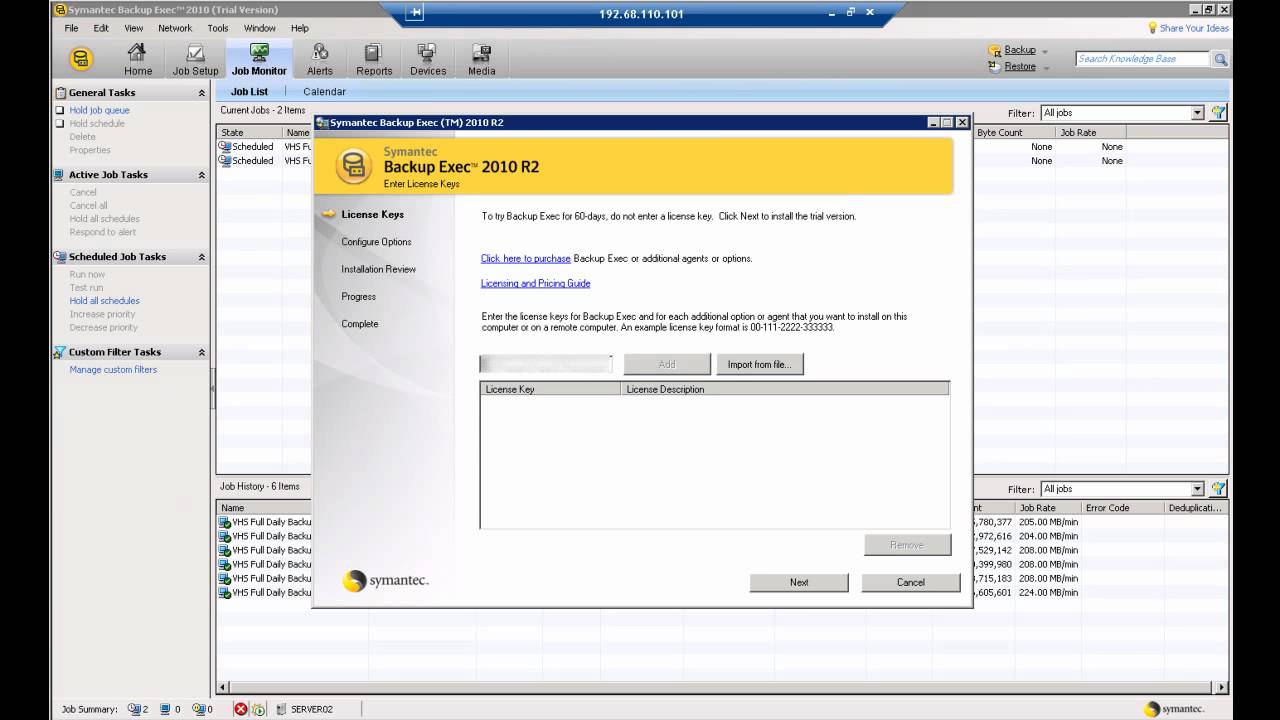Click the Backup toolbar button

(1012, 50)
